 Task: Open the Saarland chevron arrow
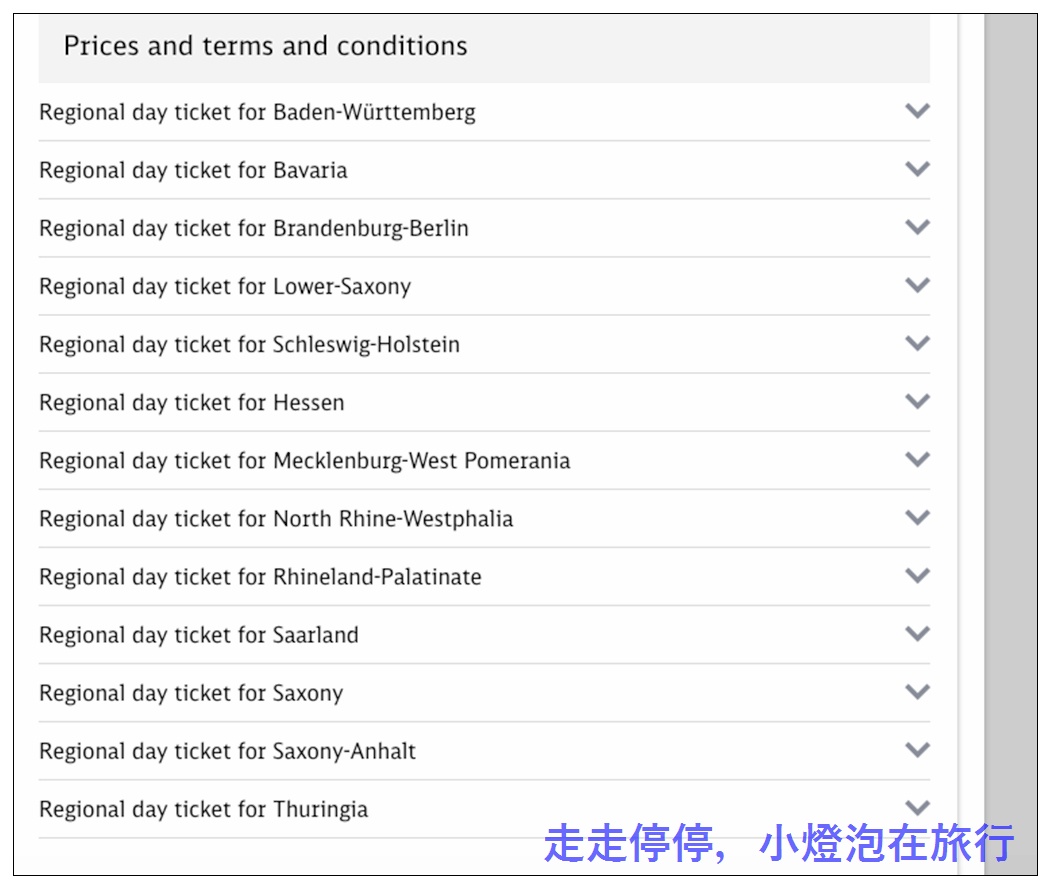[x=917, y=634]
